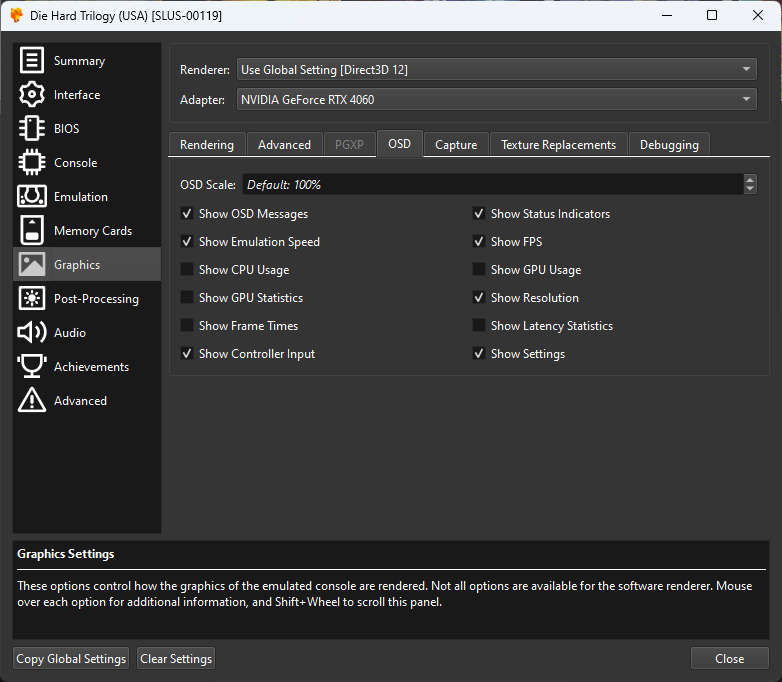This screenshot has width=782, height=682.
Task: Toggle Show Status Indicators checkbox
Action: (x=479, y=214)
